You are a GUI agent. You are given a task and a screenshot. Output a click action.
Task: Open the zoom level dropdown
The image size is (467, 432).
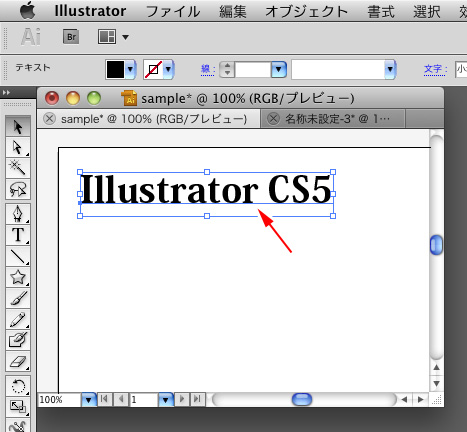89,399
